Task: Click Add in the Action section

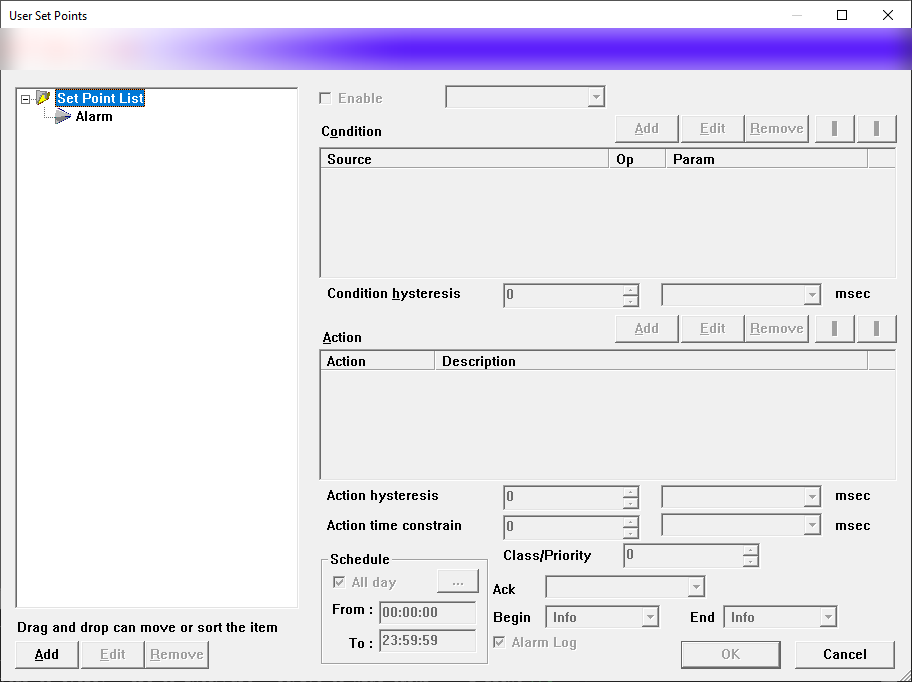Action: click(647, 328)
